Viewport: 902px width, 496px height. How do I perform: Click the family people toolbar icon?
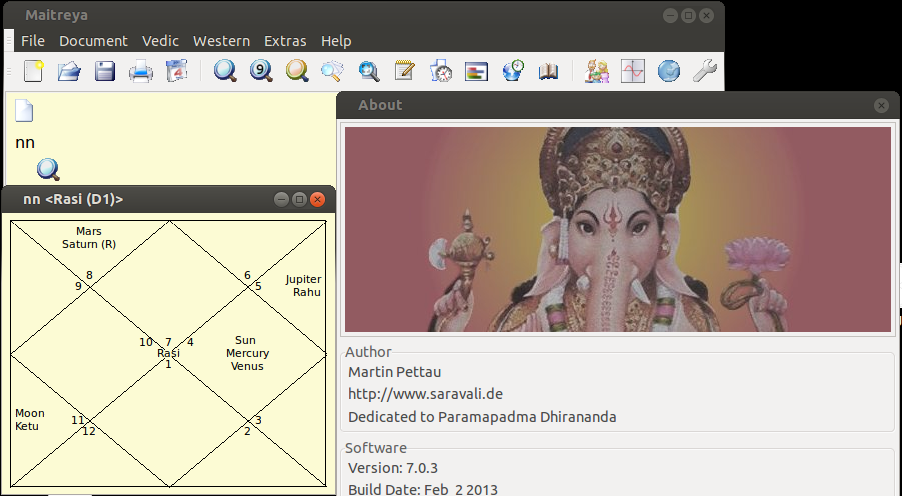pos(597,71)
